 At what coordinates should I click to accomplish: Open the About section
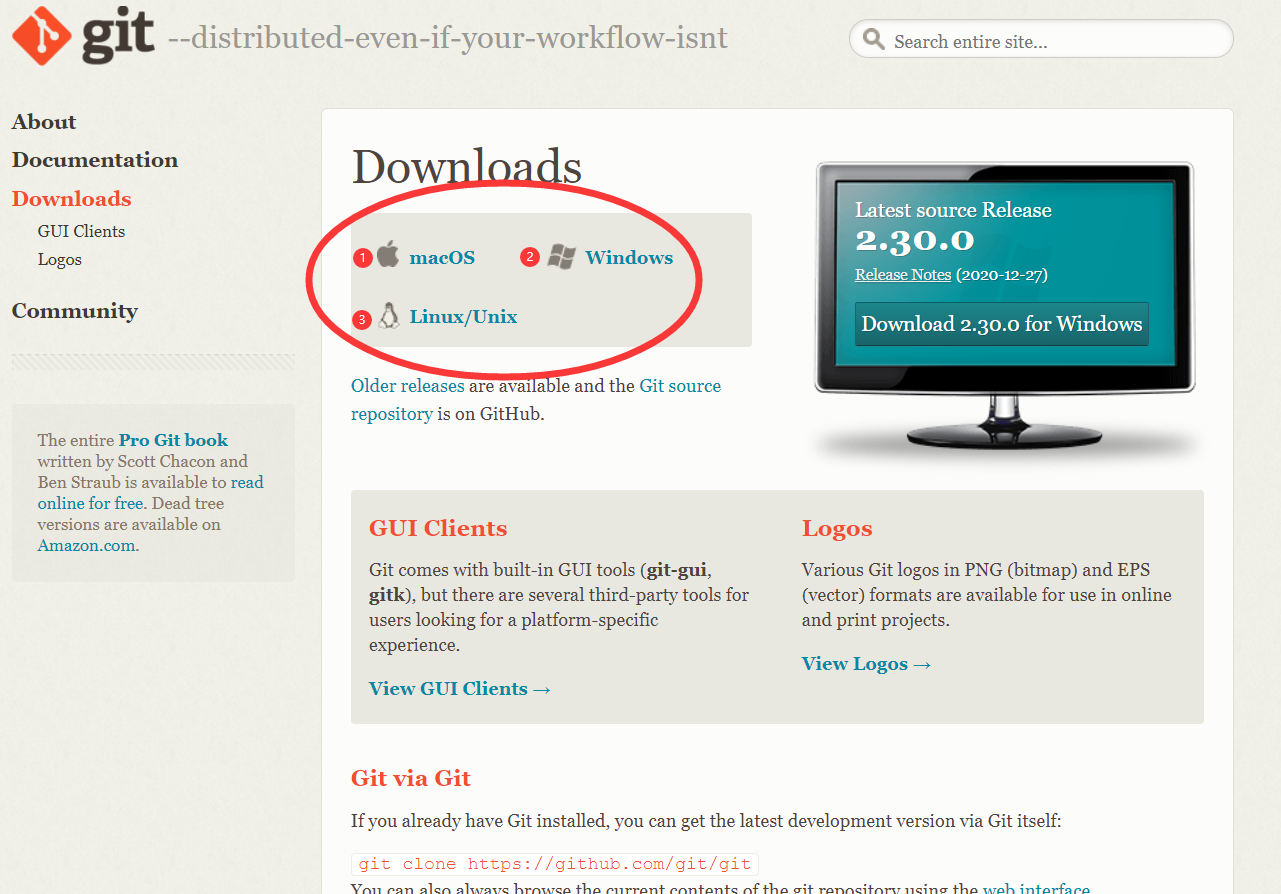pos(44,122)
